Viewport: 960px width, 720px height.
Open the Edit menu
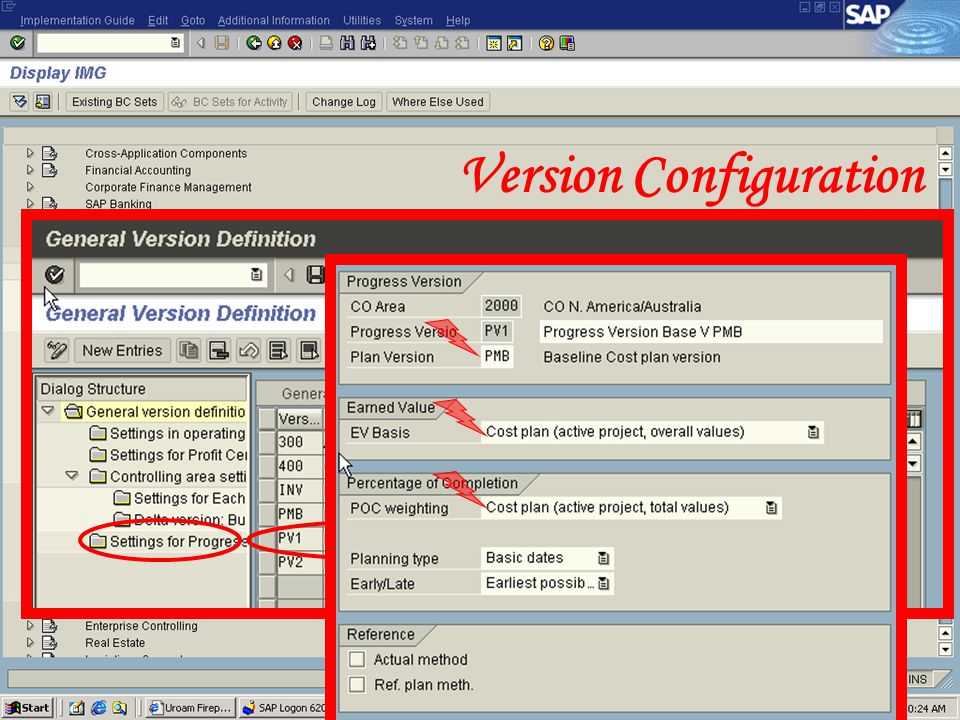click(x=158, y=21)
